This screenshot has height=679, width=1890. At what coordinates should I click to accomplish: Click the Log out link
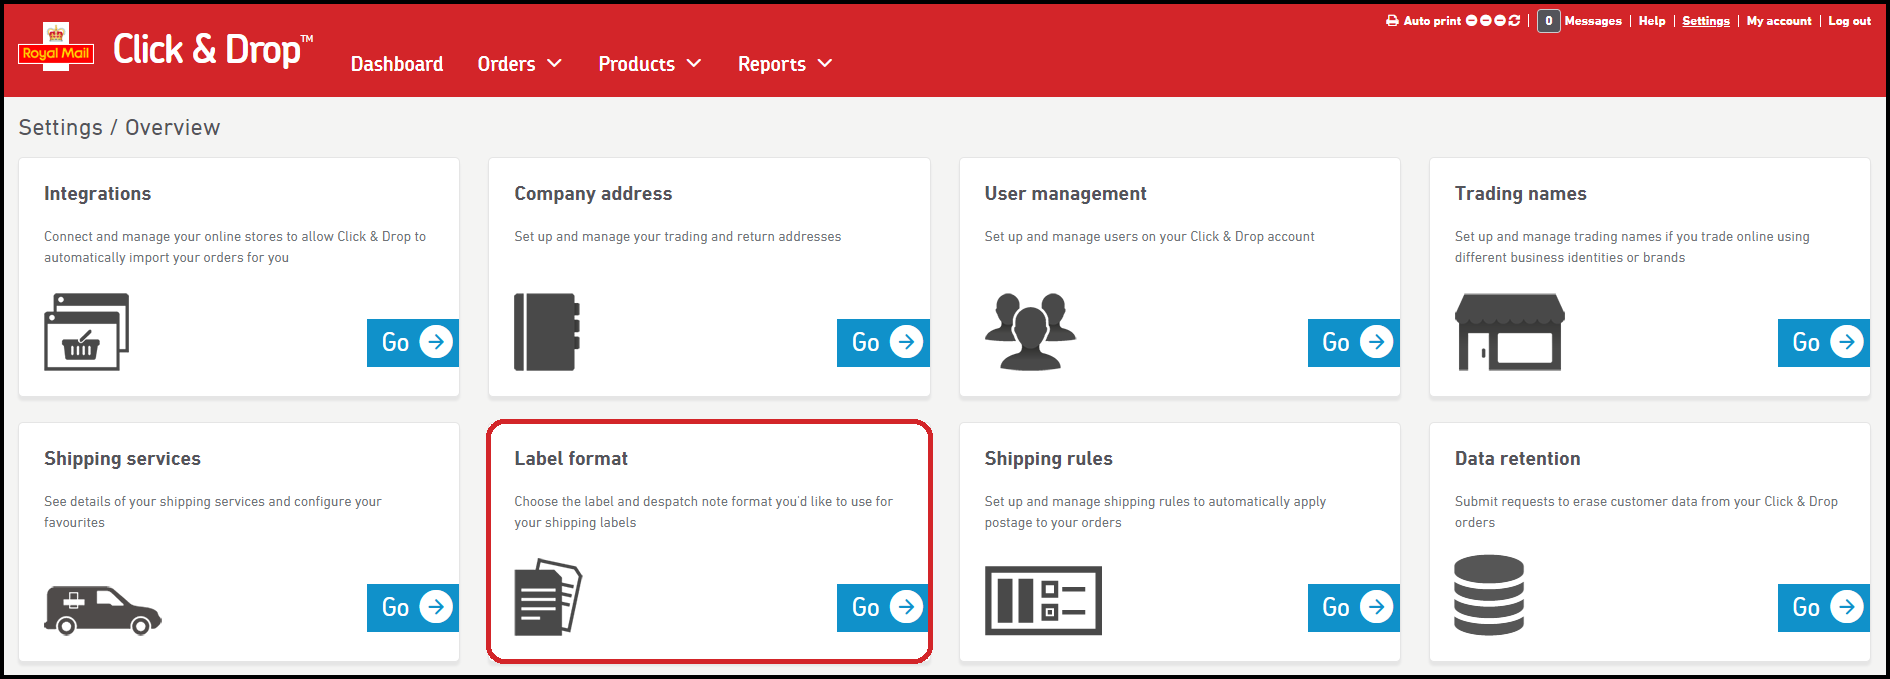pyautogui.click(x=1849, y=21)
